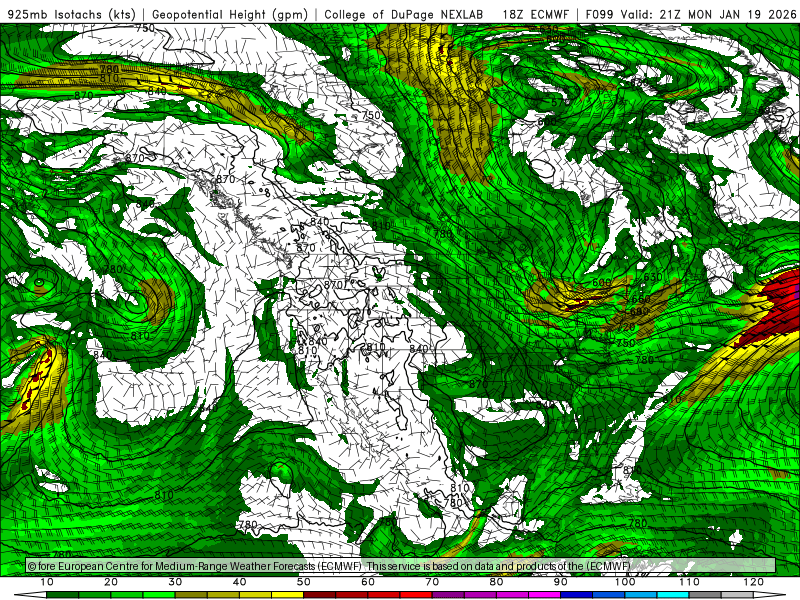Click the '20' label on the color scale
Screen dimensions: 800x600
tap(111, 582)
